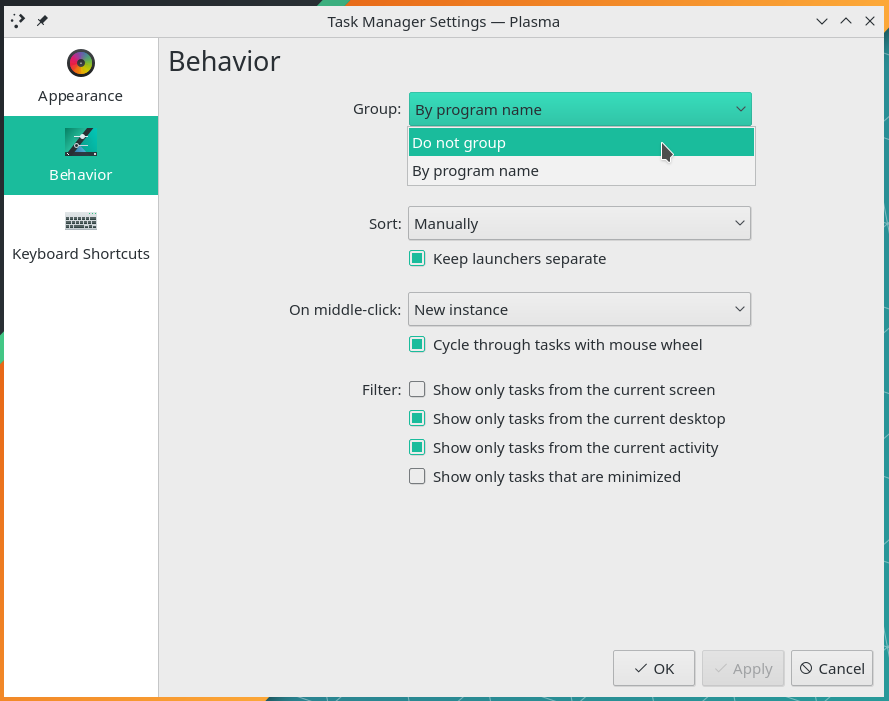Collapse the Group combo box
The width and height of the screenshot is (889, 701).
tap(580, 109)
